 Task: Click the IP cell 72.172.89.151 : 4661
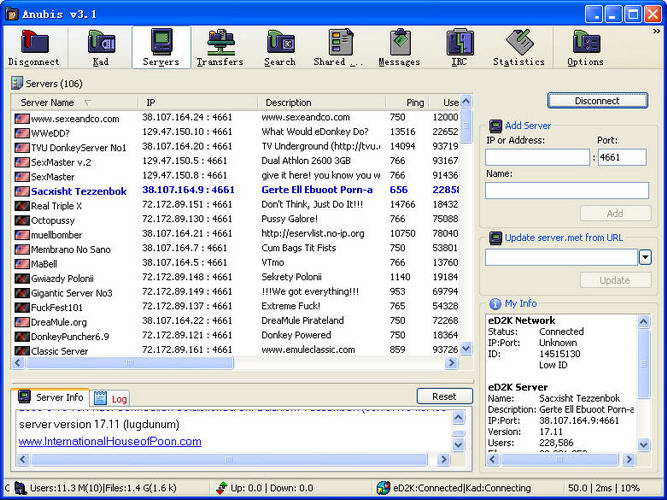[187, 205]
